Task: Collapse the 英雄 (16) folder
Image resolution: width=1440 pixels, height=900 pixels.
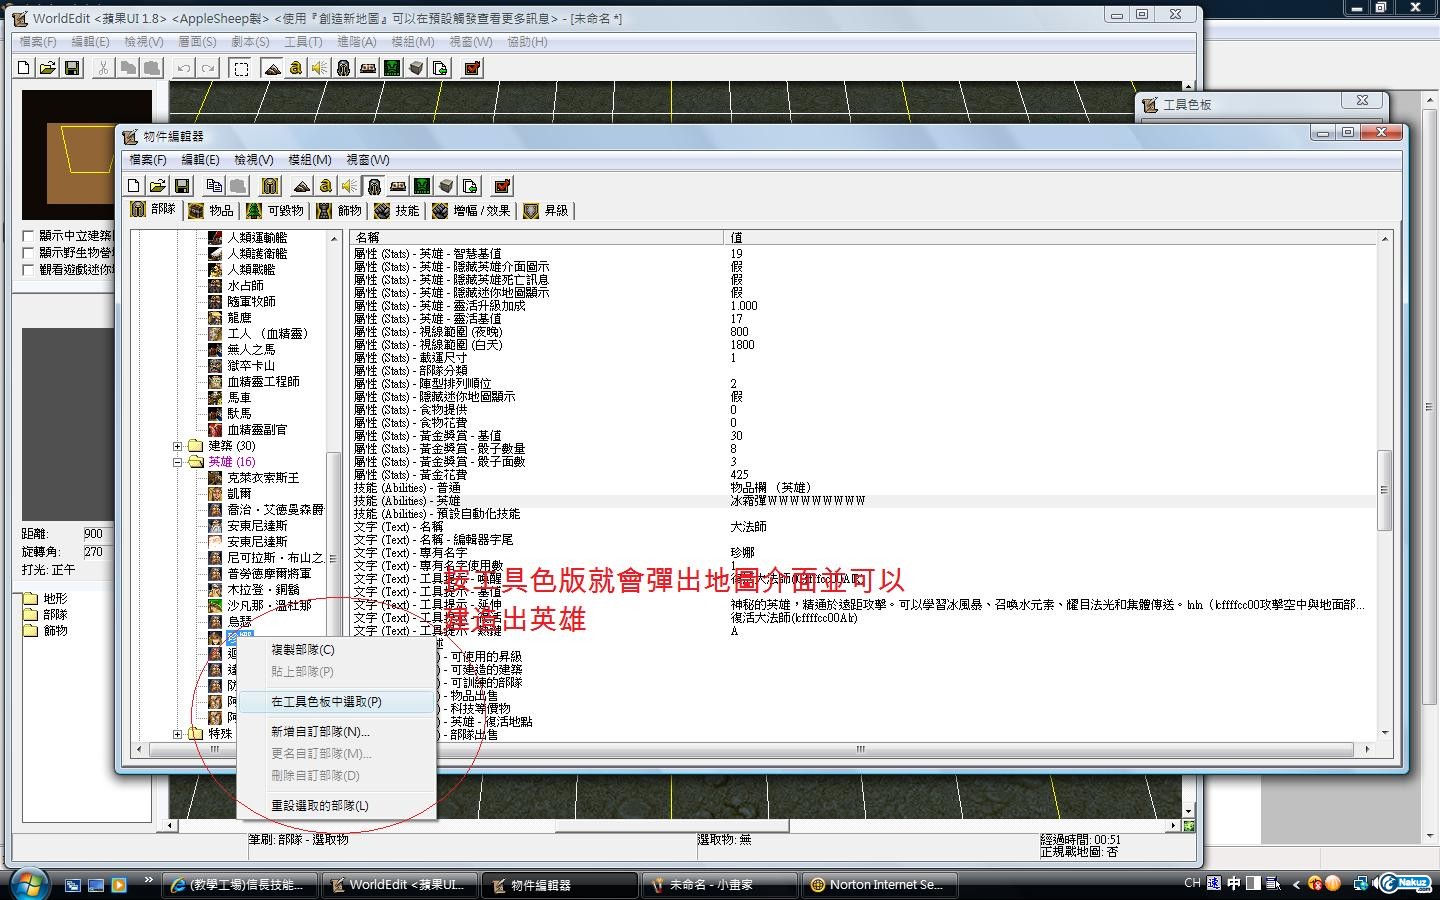Action: point(178,462)
